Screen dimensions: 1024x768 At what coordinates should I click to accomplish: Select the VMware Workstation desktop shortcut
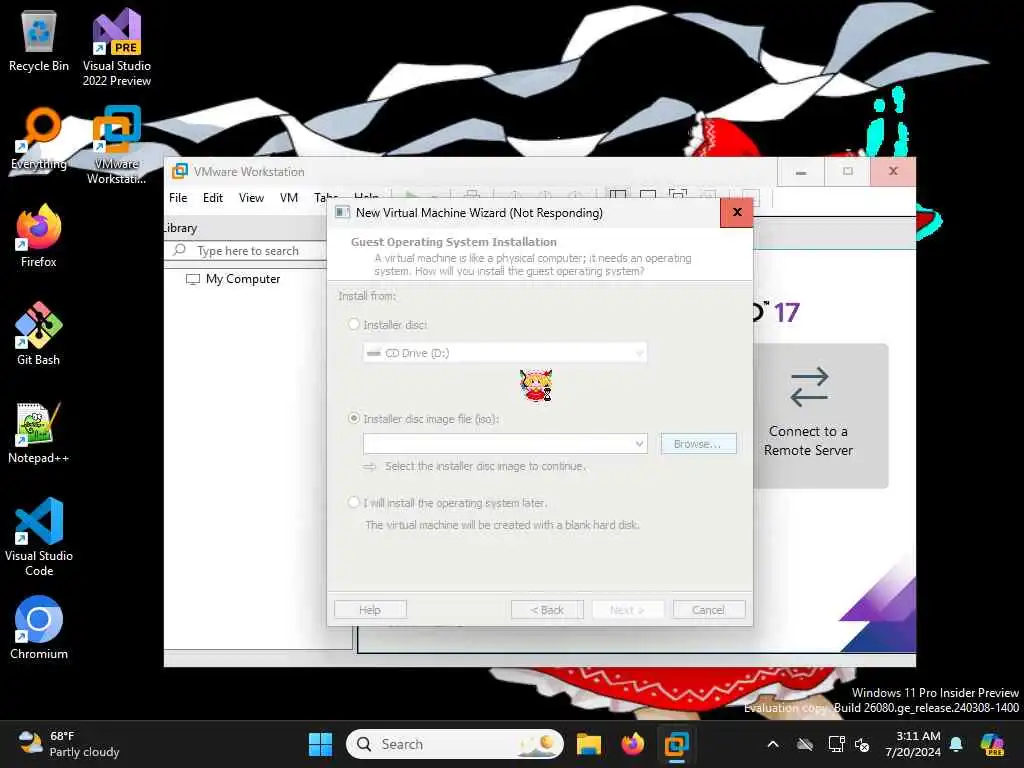coord(117,145)
